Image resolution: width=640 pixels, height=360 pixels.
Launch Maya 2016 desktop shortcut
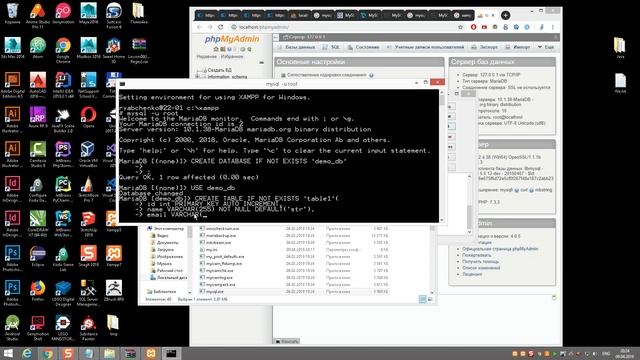(x=88, y=14)
